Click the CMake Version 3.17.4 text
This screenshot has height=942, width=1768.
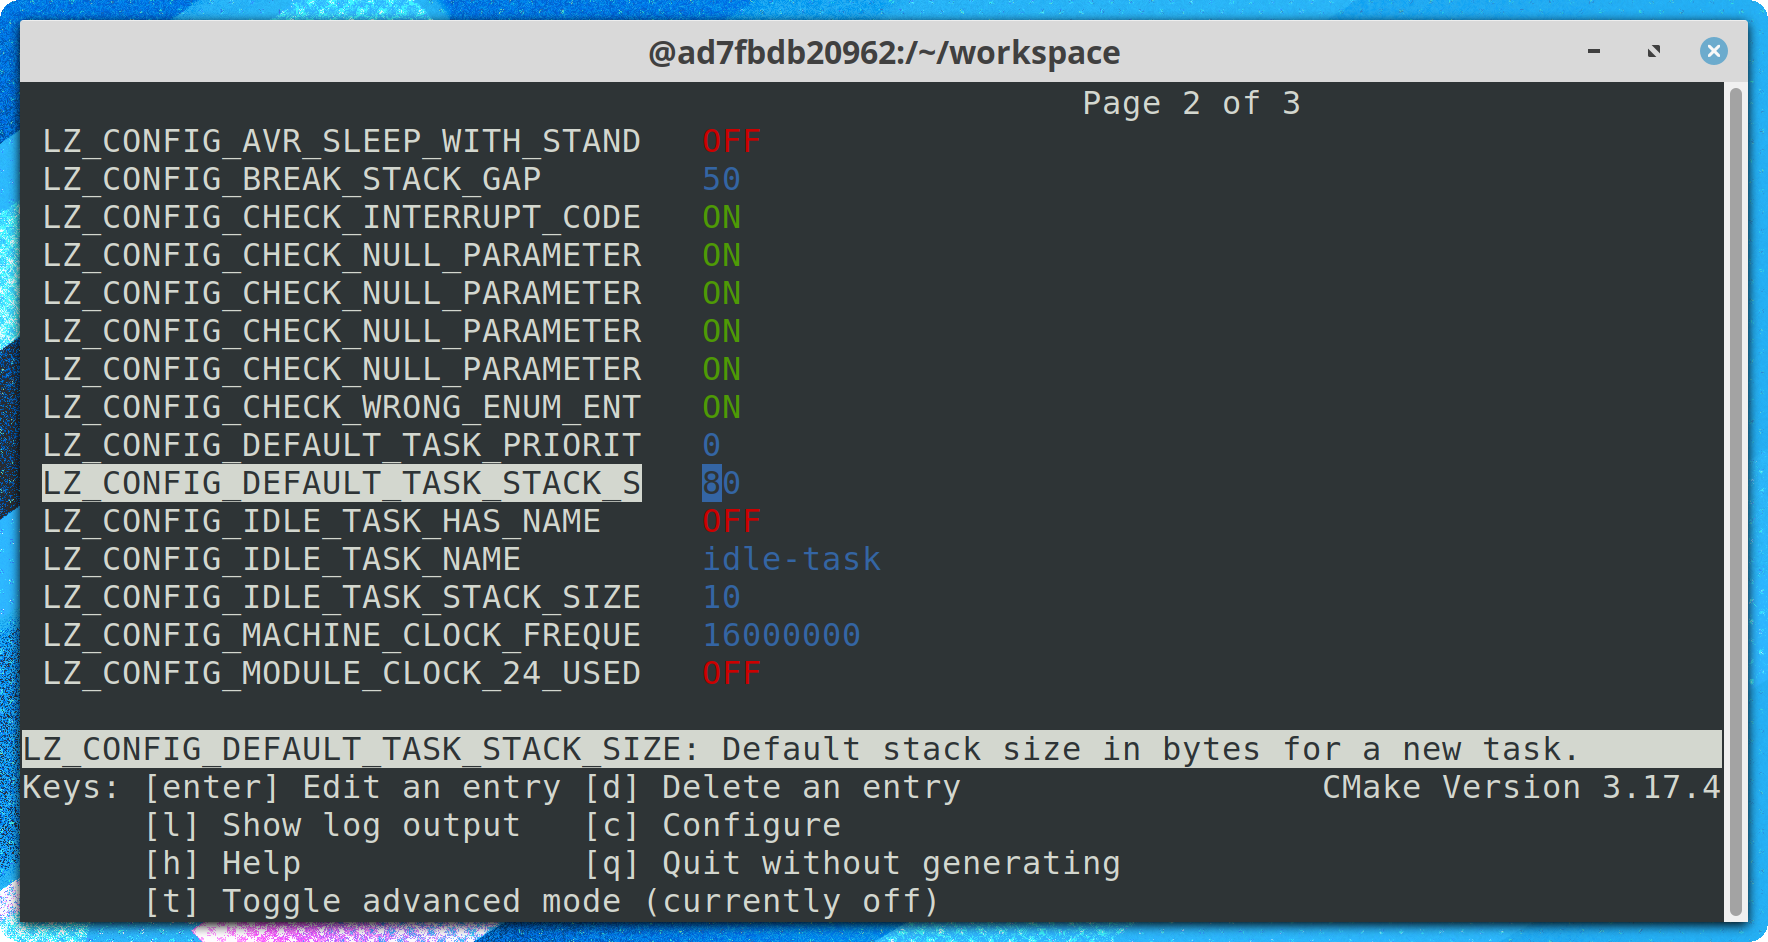1522,787
